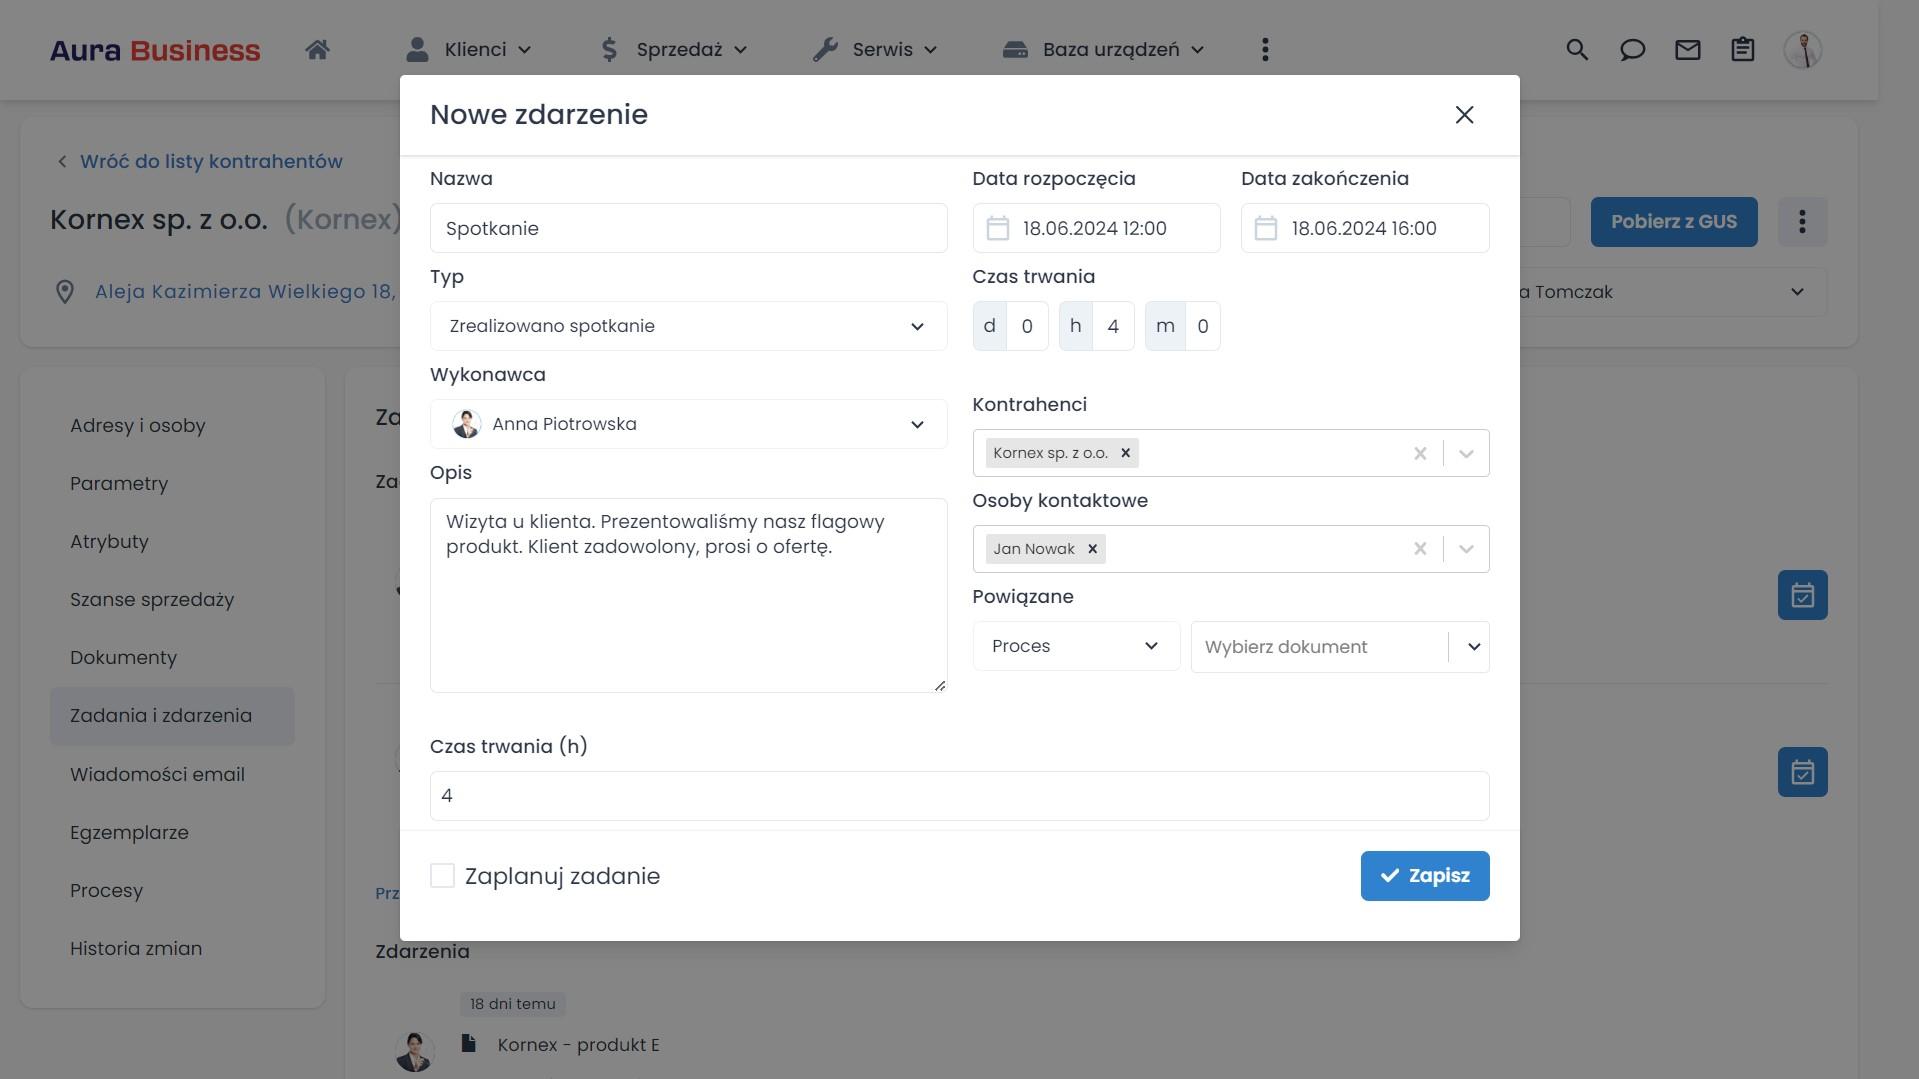Open the Data zakończenia calendar icon
Screen dimensions: 1919x1079
point(1265,228)
